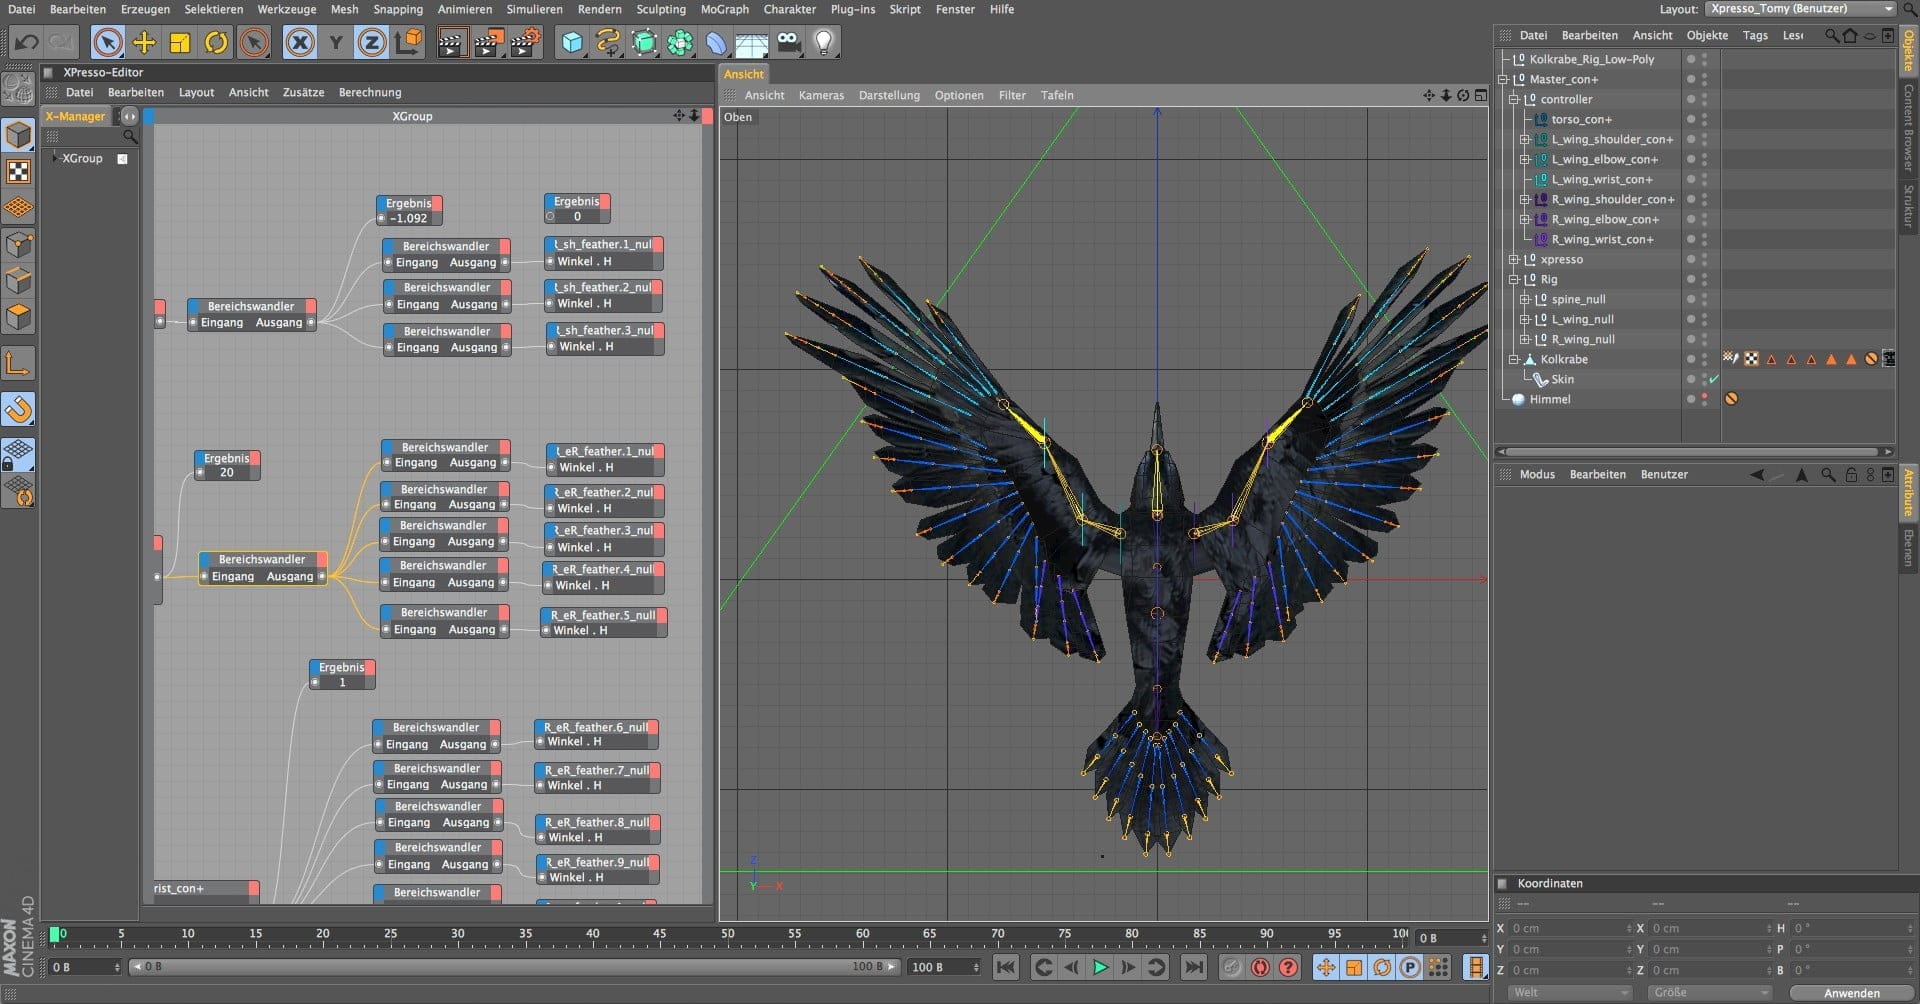Activate the Rotate tool in top toolbar
Screen dimensions: 1920x1004
click(216, 43)
